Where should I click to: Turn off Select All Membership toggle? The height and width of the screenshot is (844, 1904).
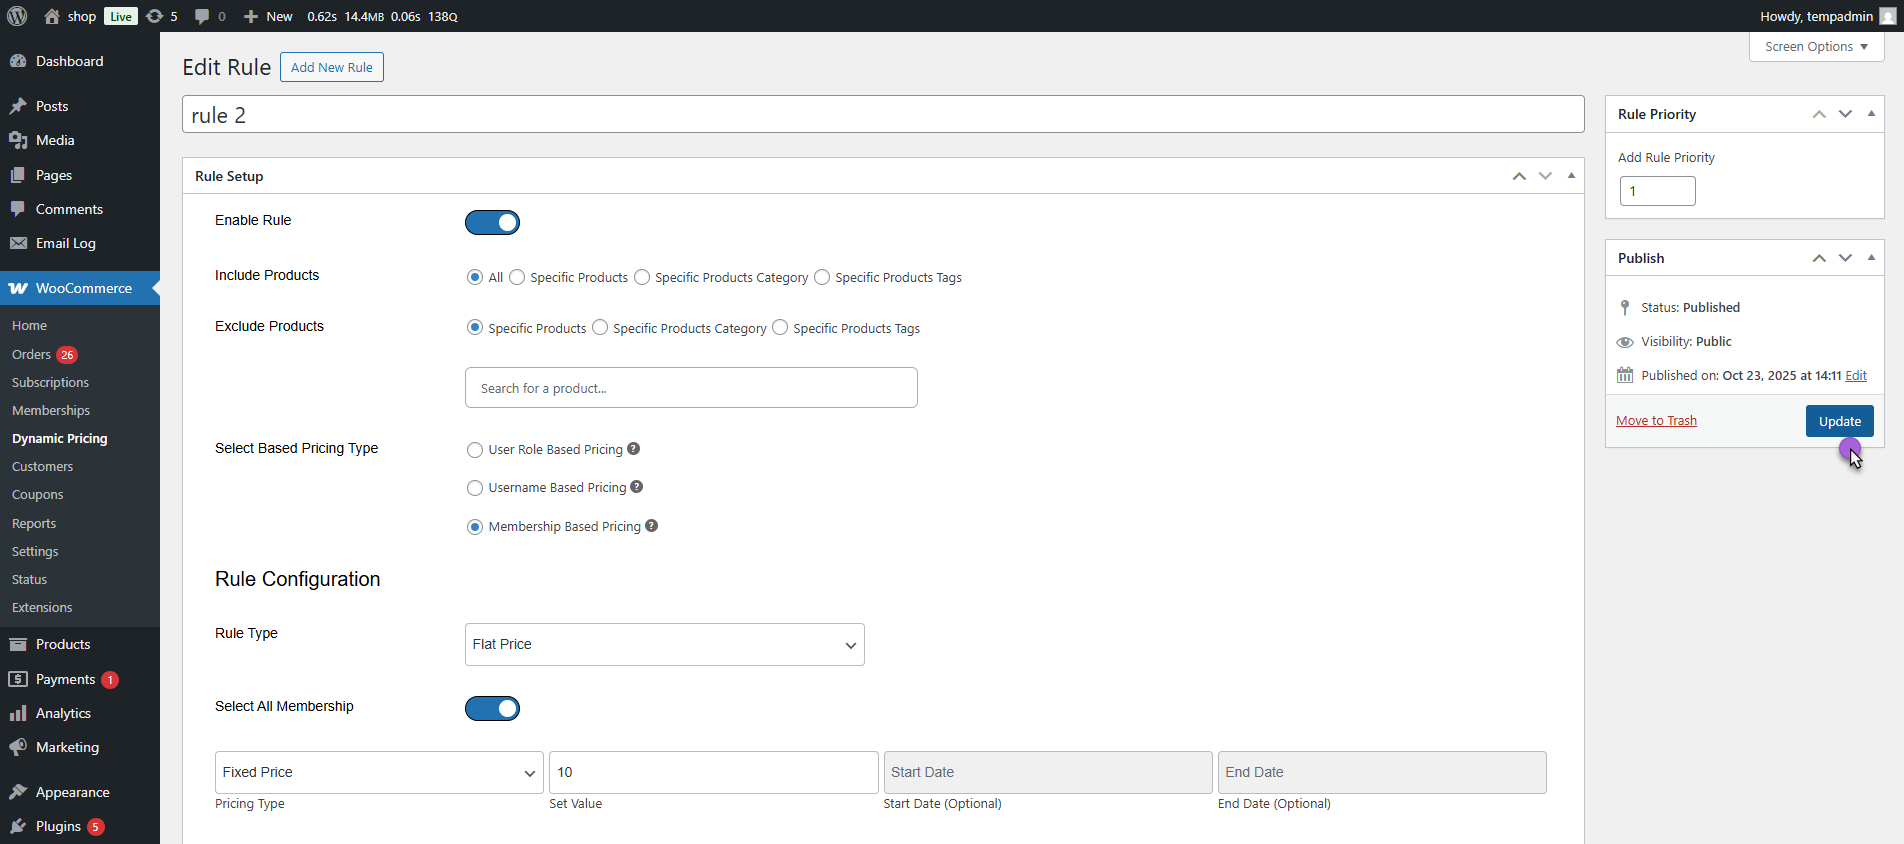[492, 708]
